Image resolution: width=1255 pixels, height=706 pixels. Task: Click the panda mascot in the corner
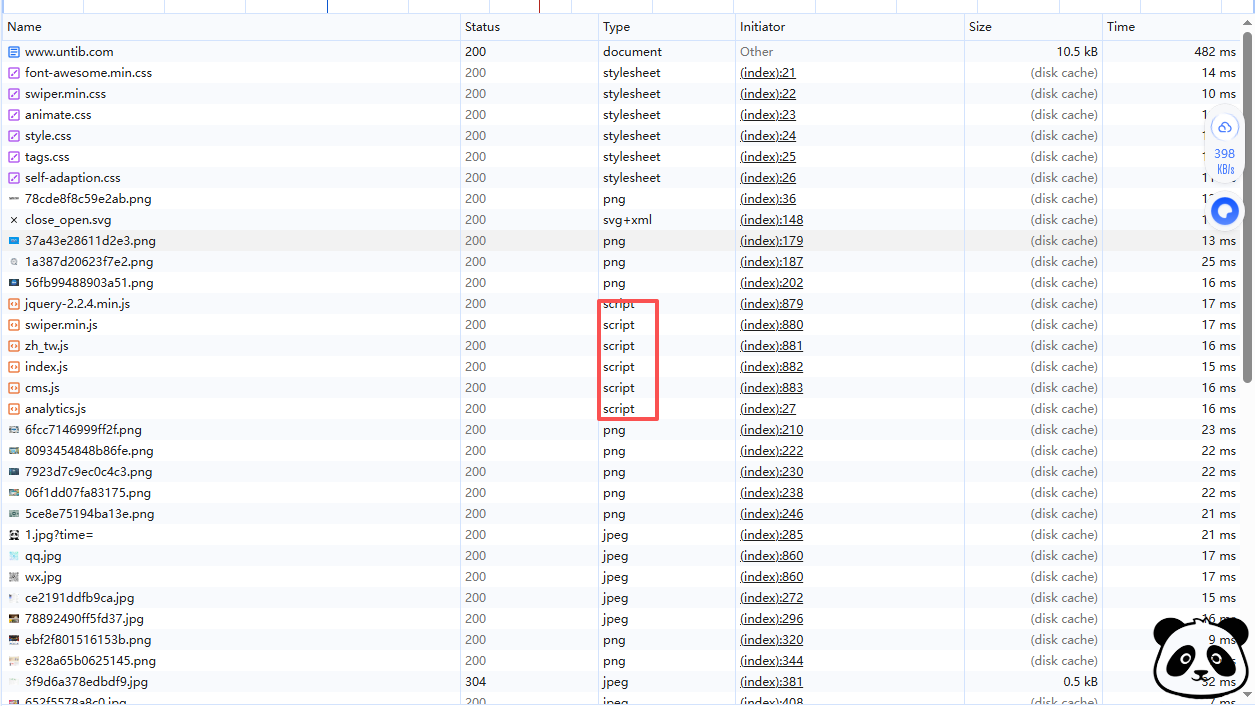click(1200, 657)
